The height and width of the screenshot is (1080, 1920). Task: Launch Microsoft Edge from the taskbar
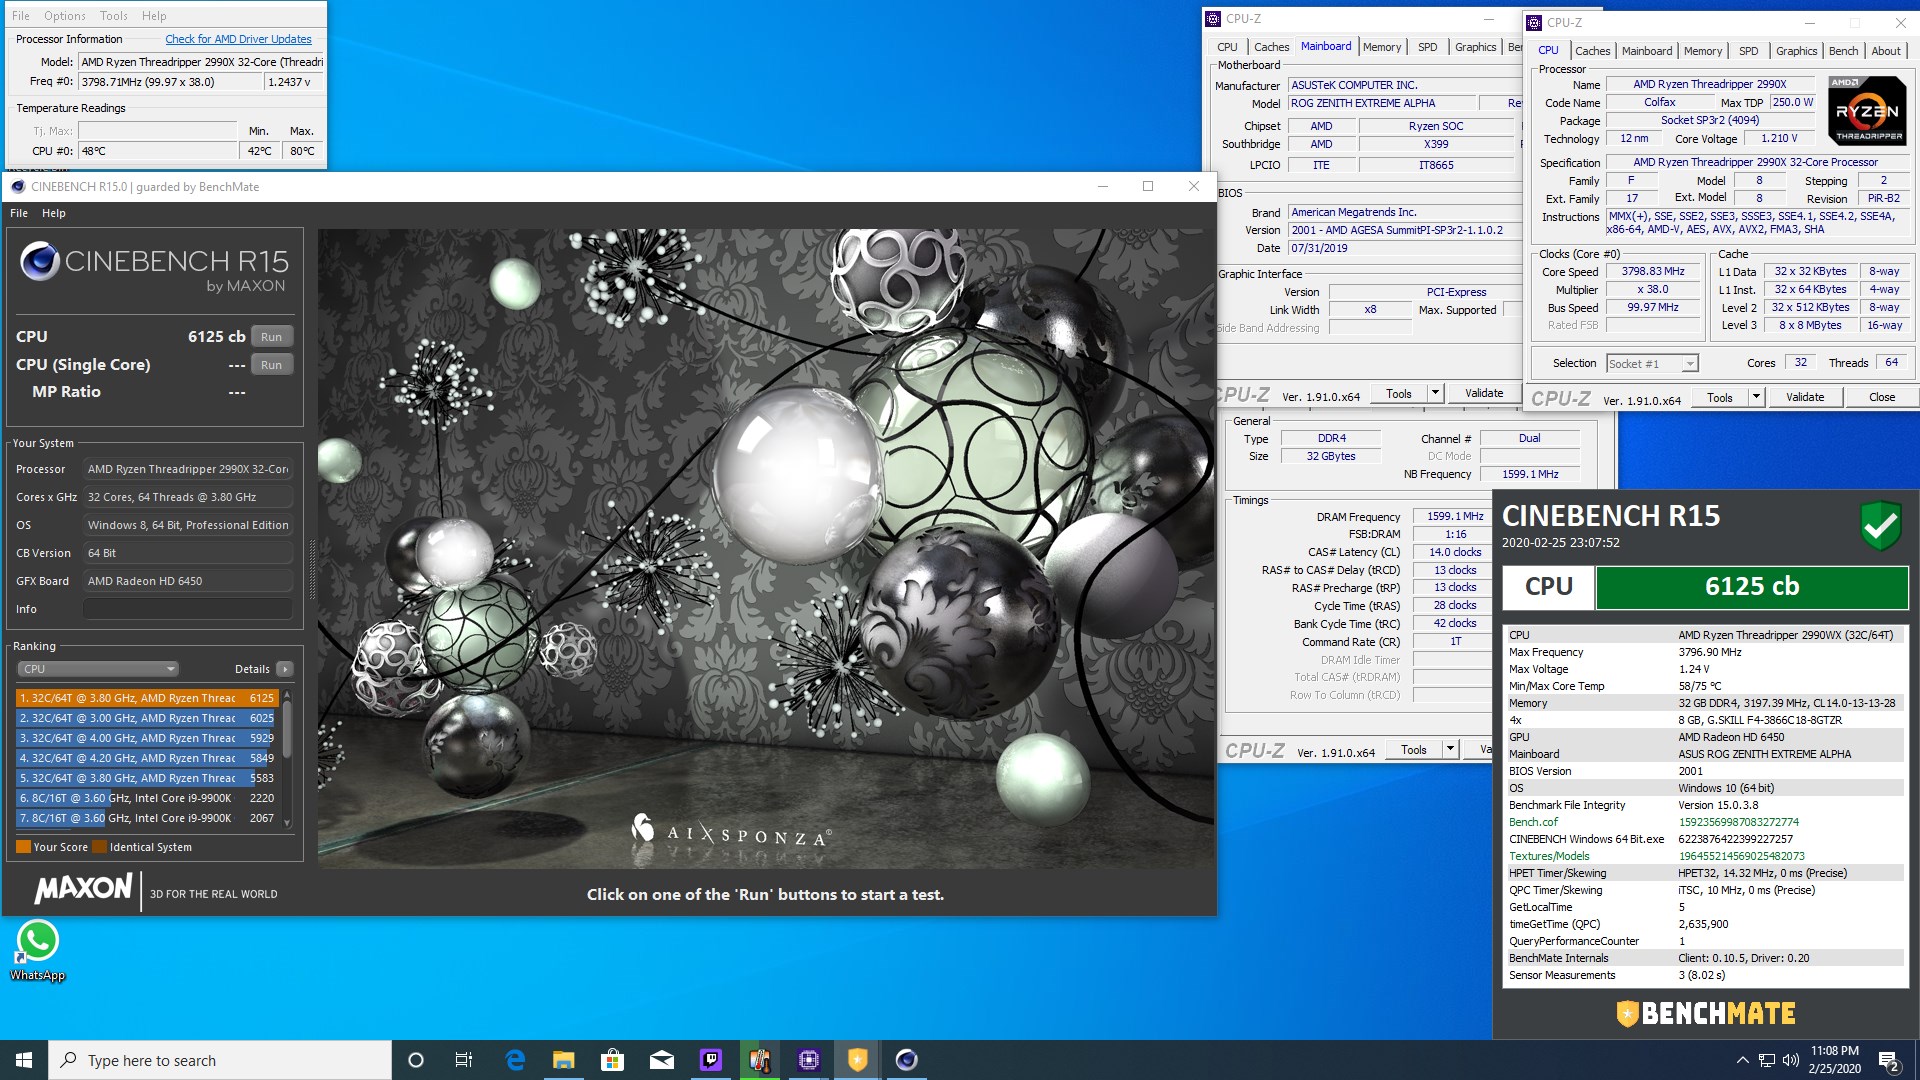pyautogui.click(x=515, y=1060)
